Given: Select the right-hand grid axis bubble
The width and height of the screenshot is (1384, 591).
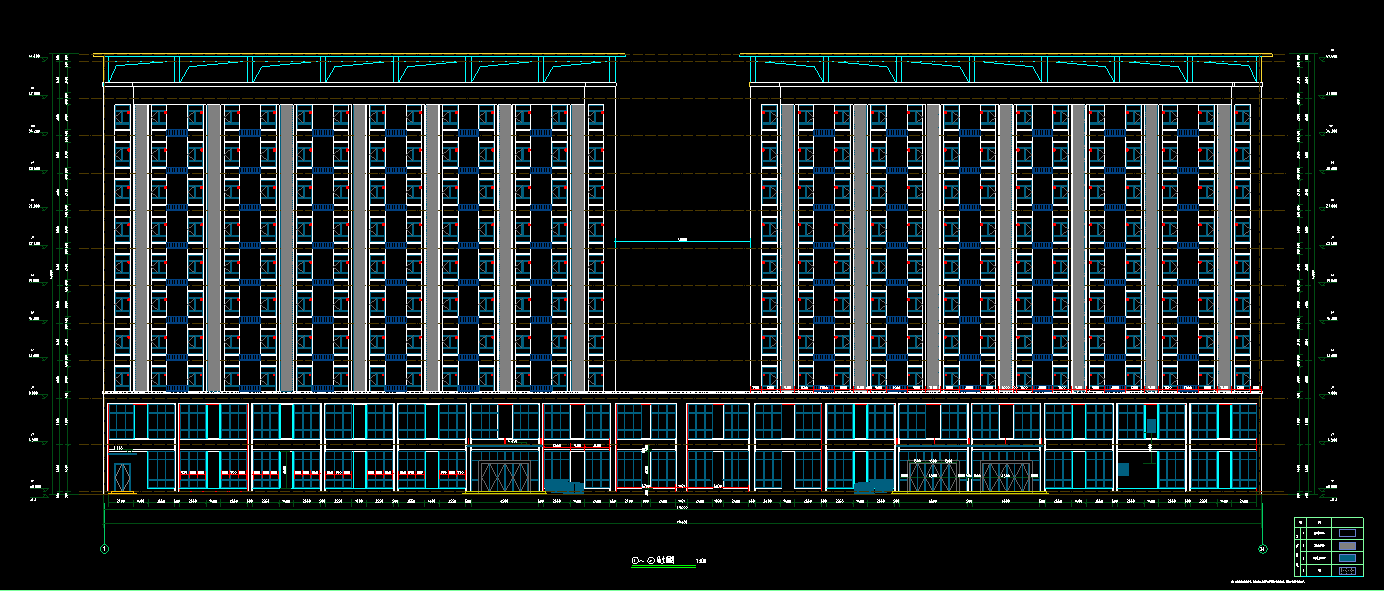Looking at the screenshot, I should click(x=1262, y=548).
